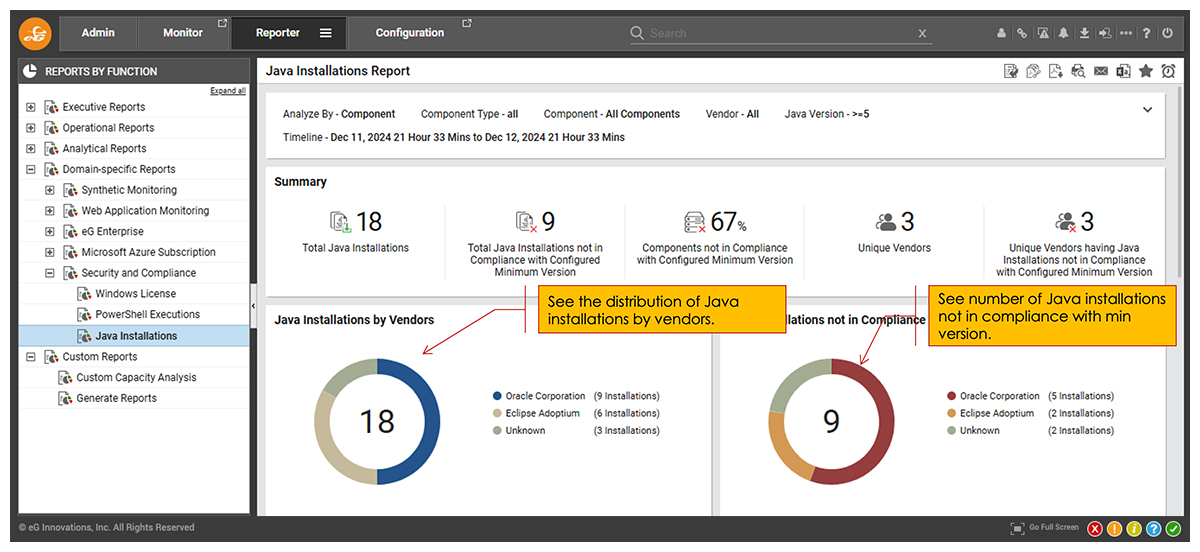Open the notifications bell icon

(x=1064, y=33)
